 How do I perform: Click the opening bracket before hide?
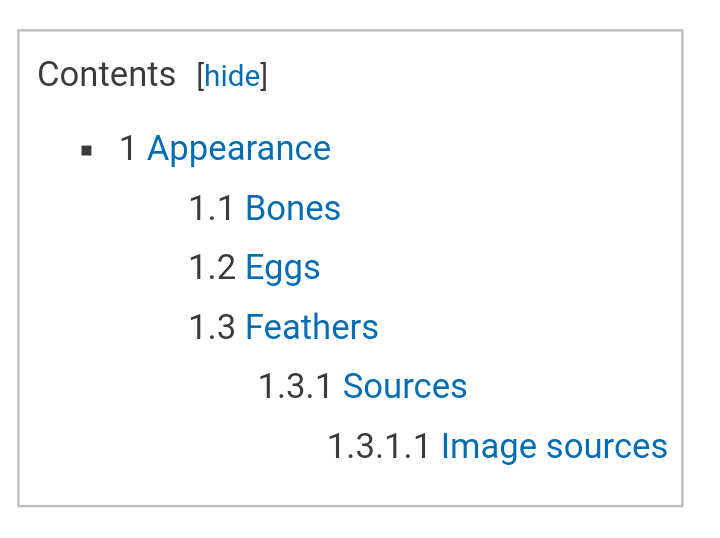click(201, 76)
